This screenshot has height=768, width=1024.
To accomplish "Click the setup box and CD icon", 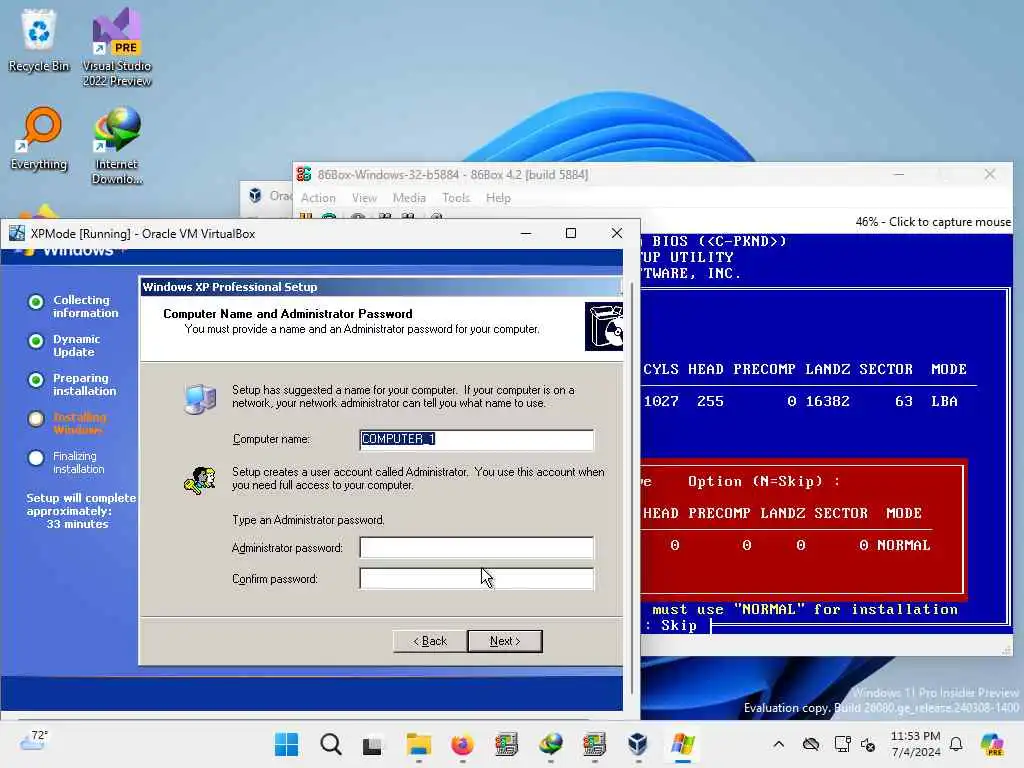I will coord(604,326).
